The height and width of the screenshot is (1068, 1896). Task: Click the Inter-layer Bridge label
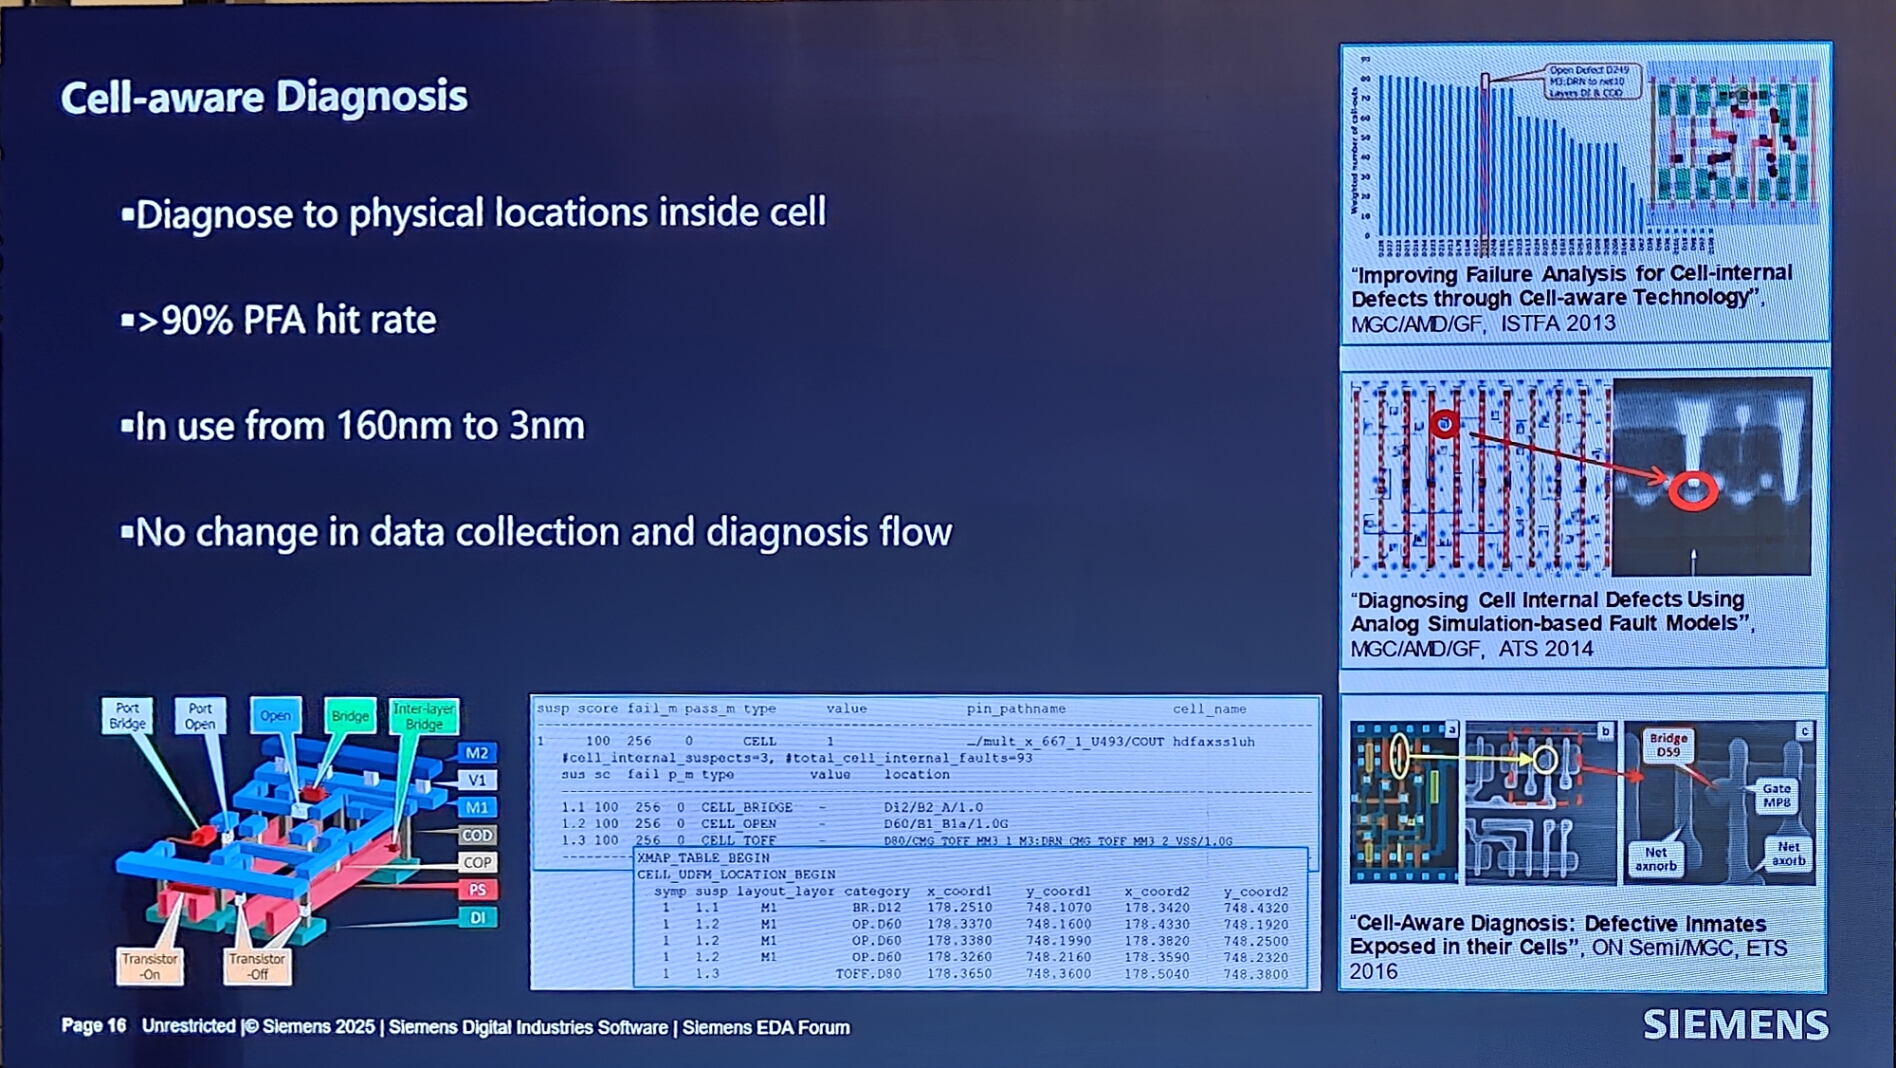(424, 716)
